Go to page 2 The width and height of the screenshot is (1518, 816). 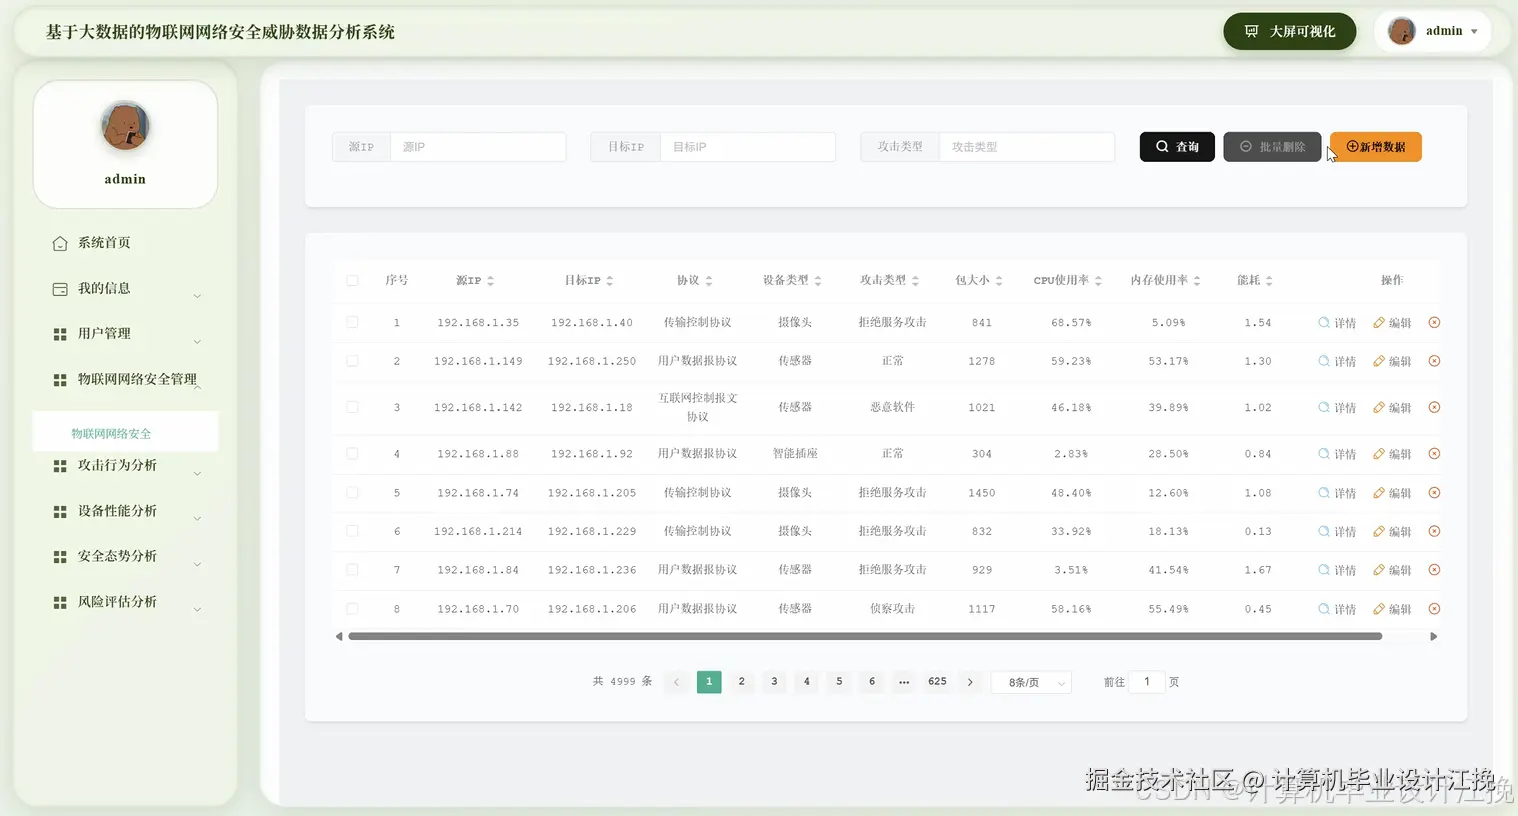point(741,682)
